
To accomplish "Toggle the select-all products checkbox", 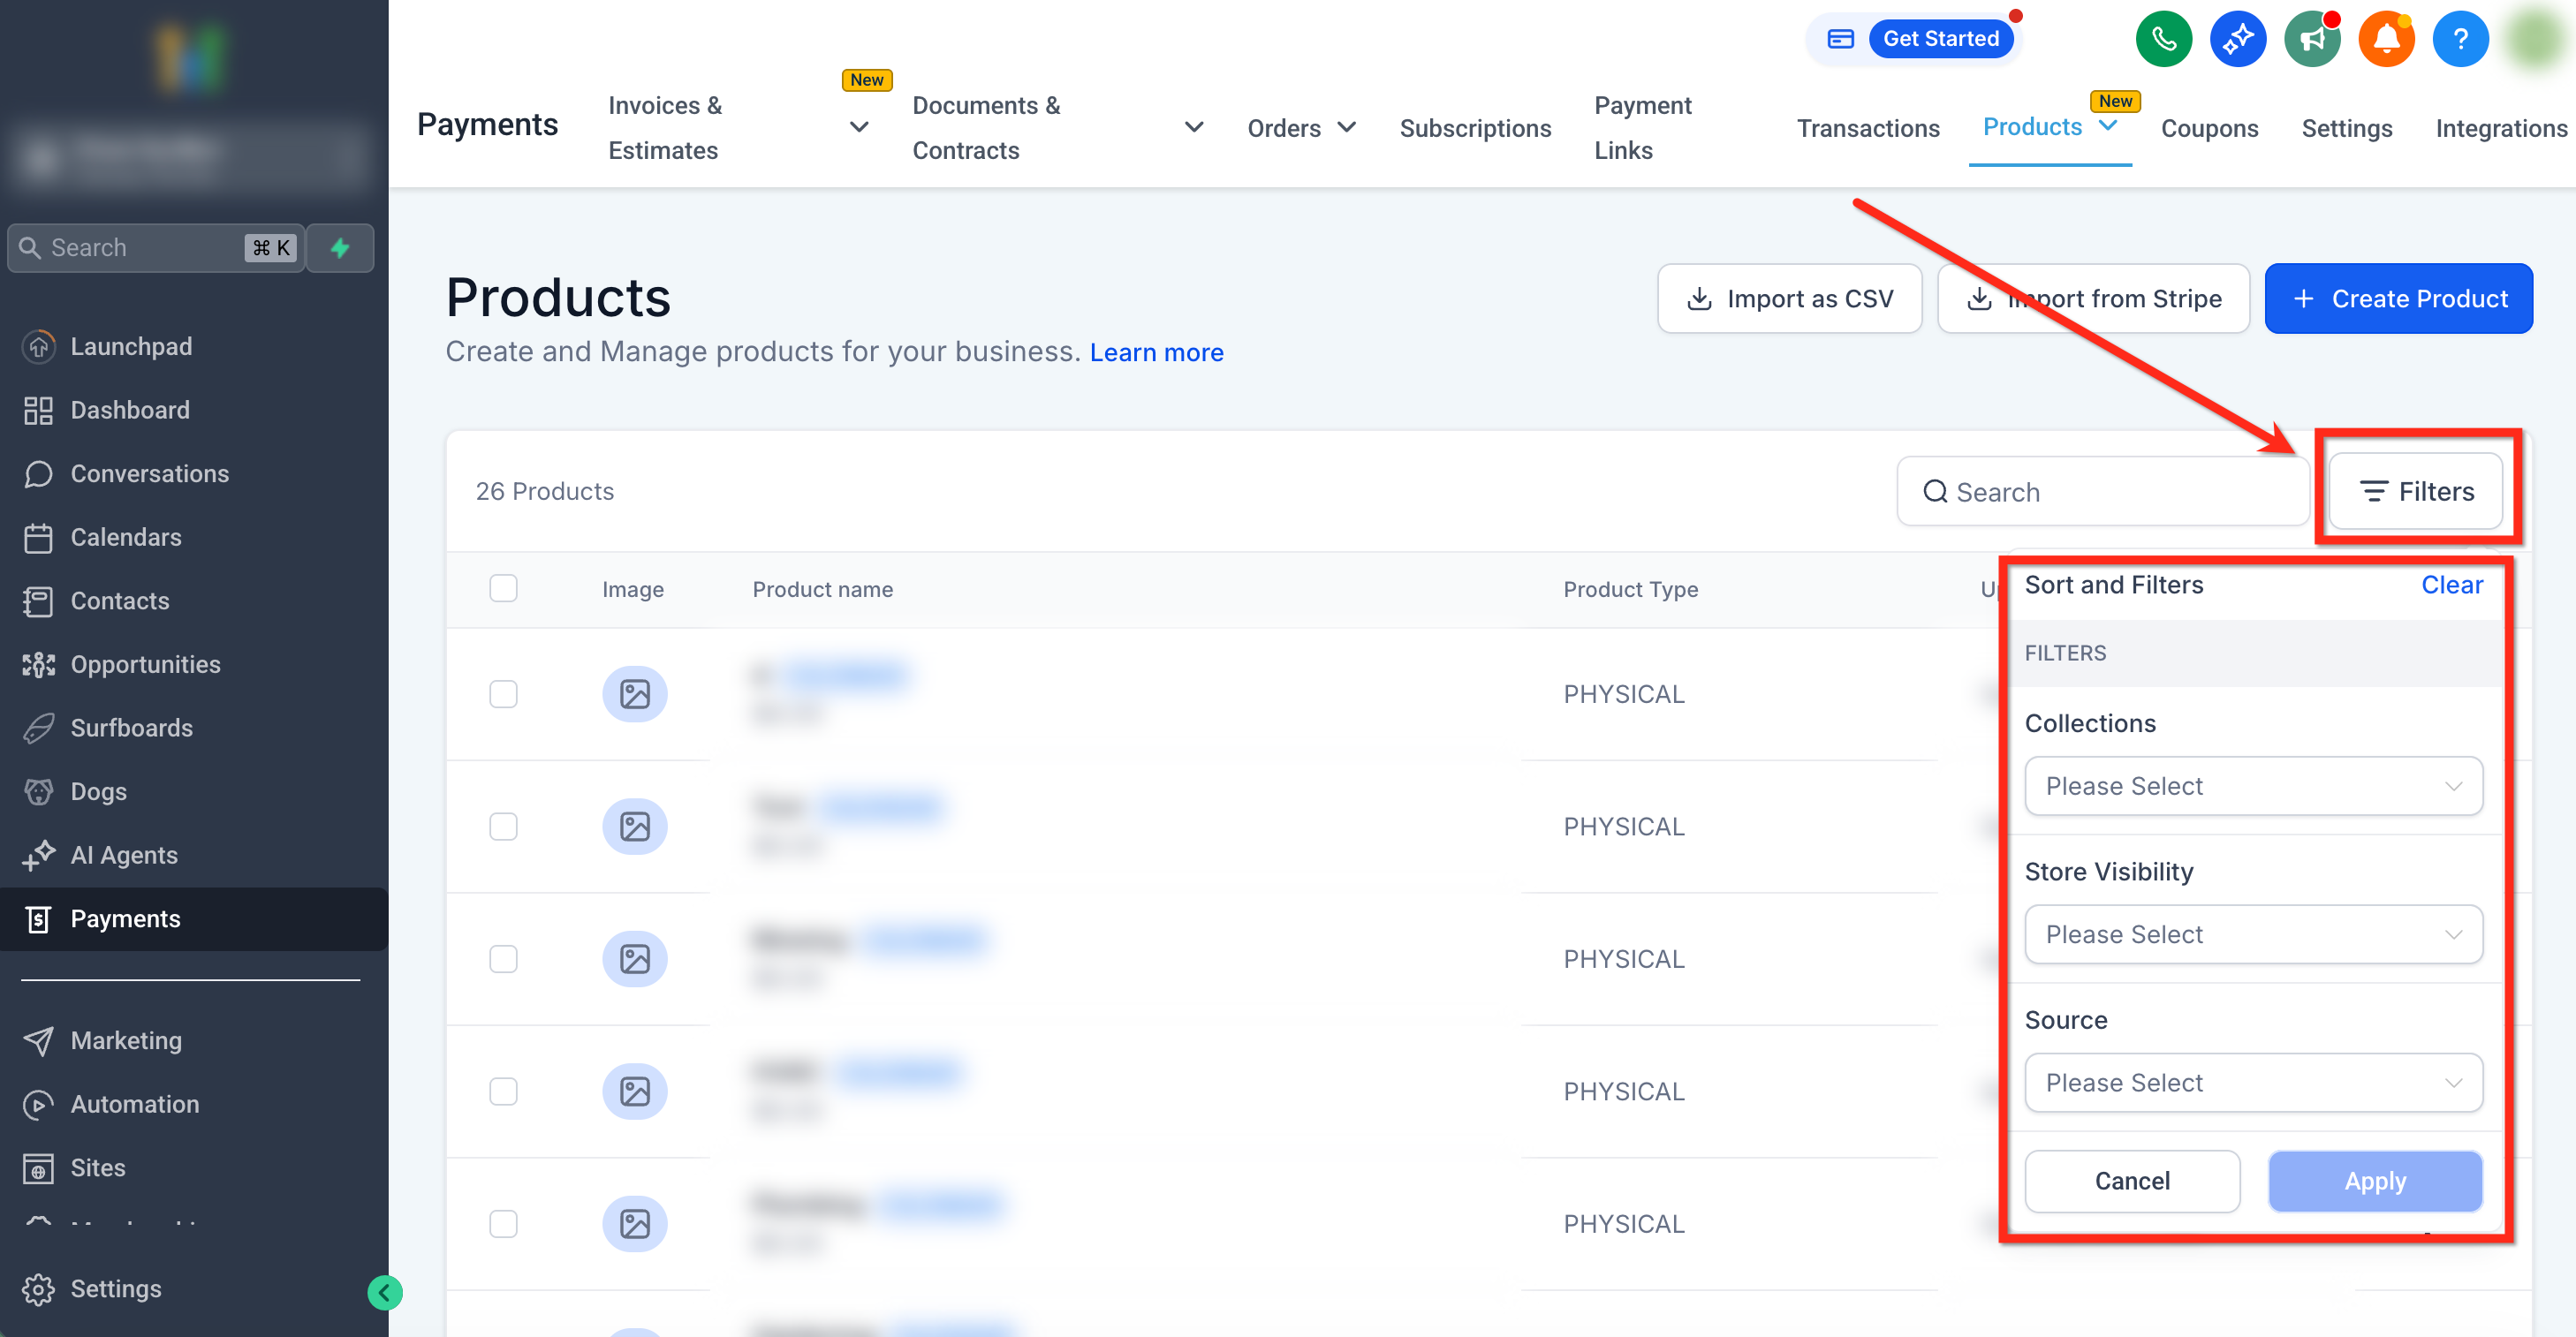I will (x=503, y=588).
